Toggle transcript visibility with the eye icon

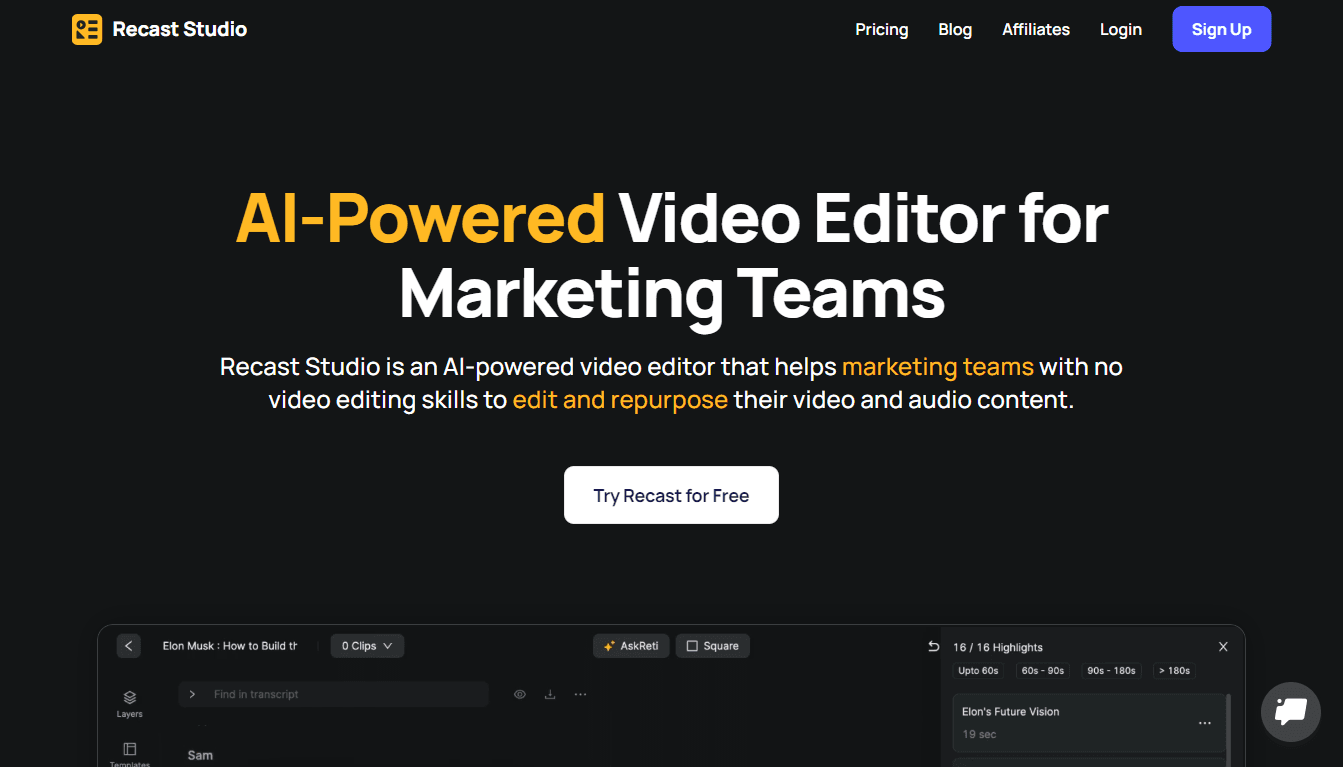pos(519,693)
